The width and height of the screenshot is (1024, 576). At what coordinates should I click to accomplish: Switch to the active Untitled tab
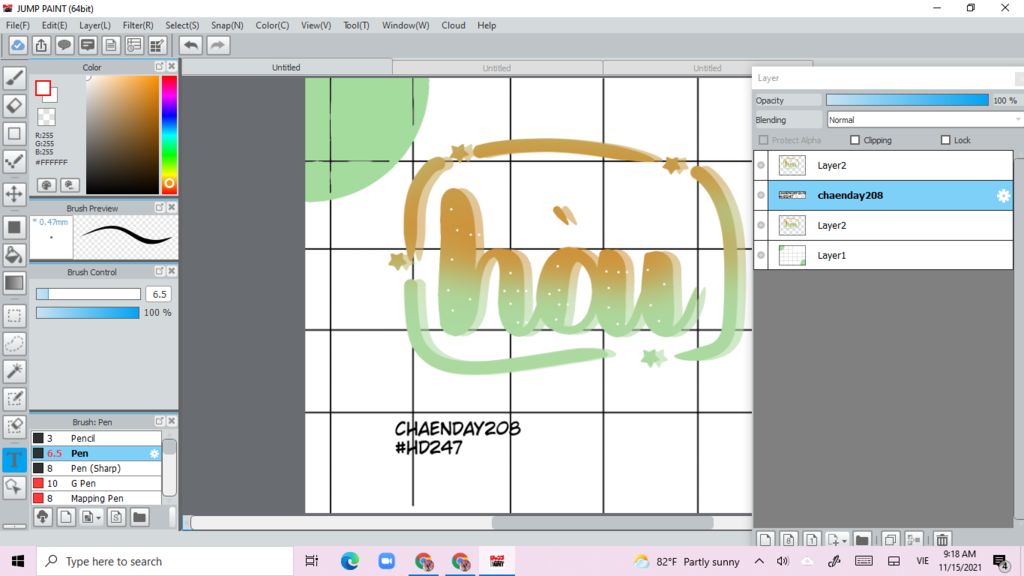[x=286, y=67]
